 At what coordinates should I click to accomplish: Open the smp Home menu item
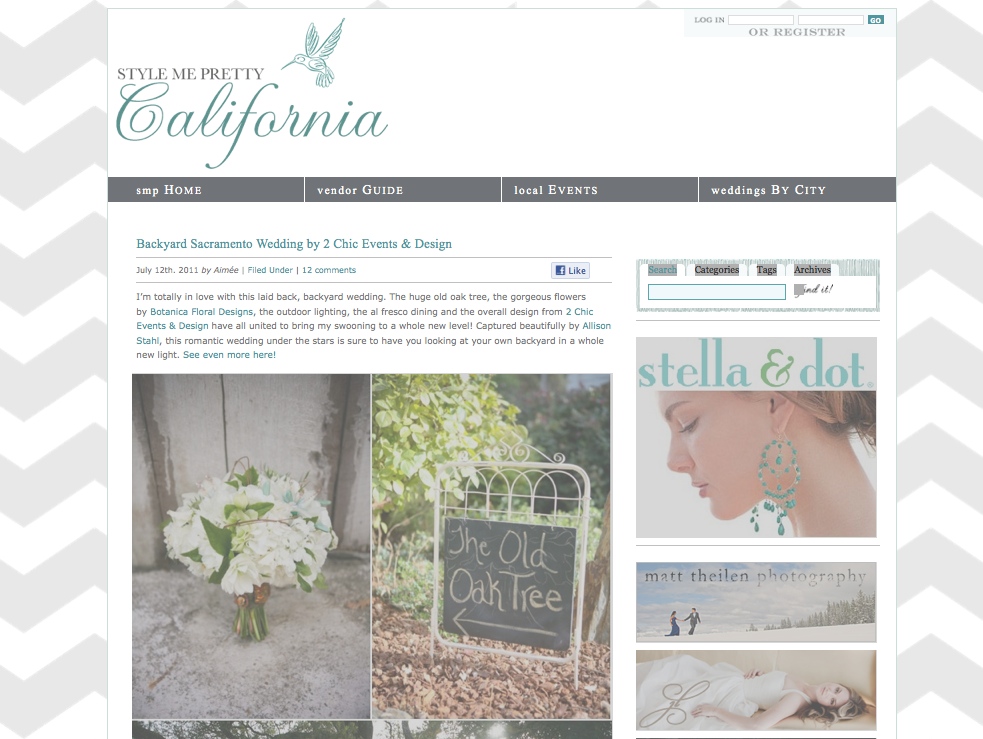coord(206,190)
